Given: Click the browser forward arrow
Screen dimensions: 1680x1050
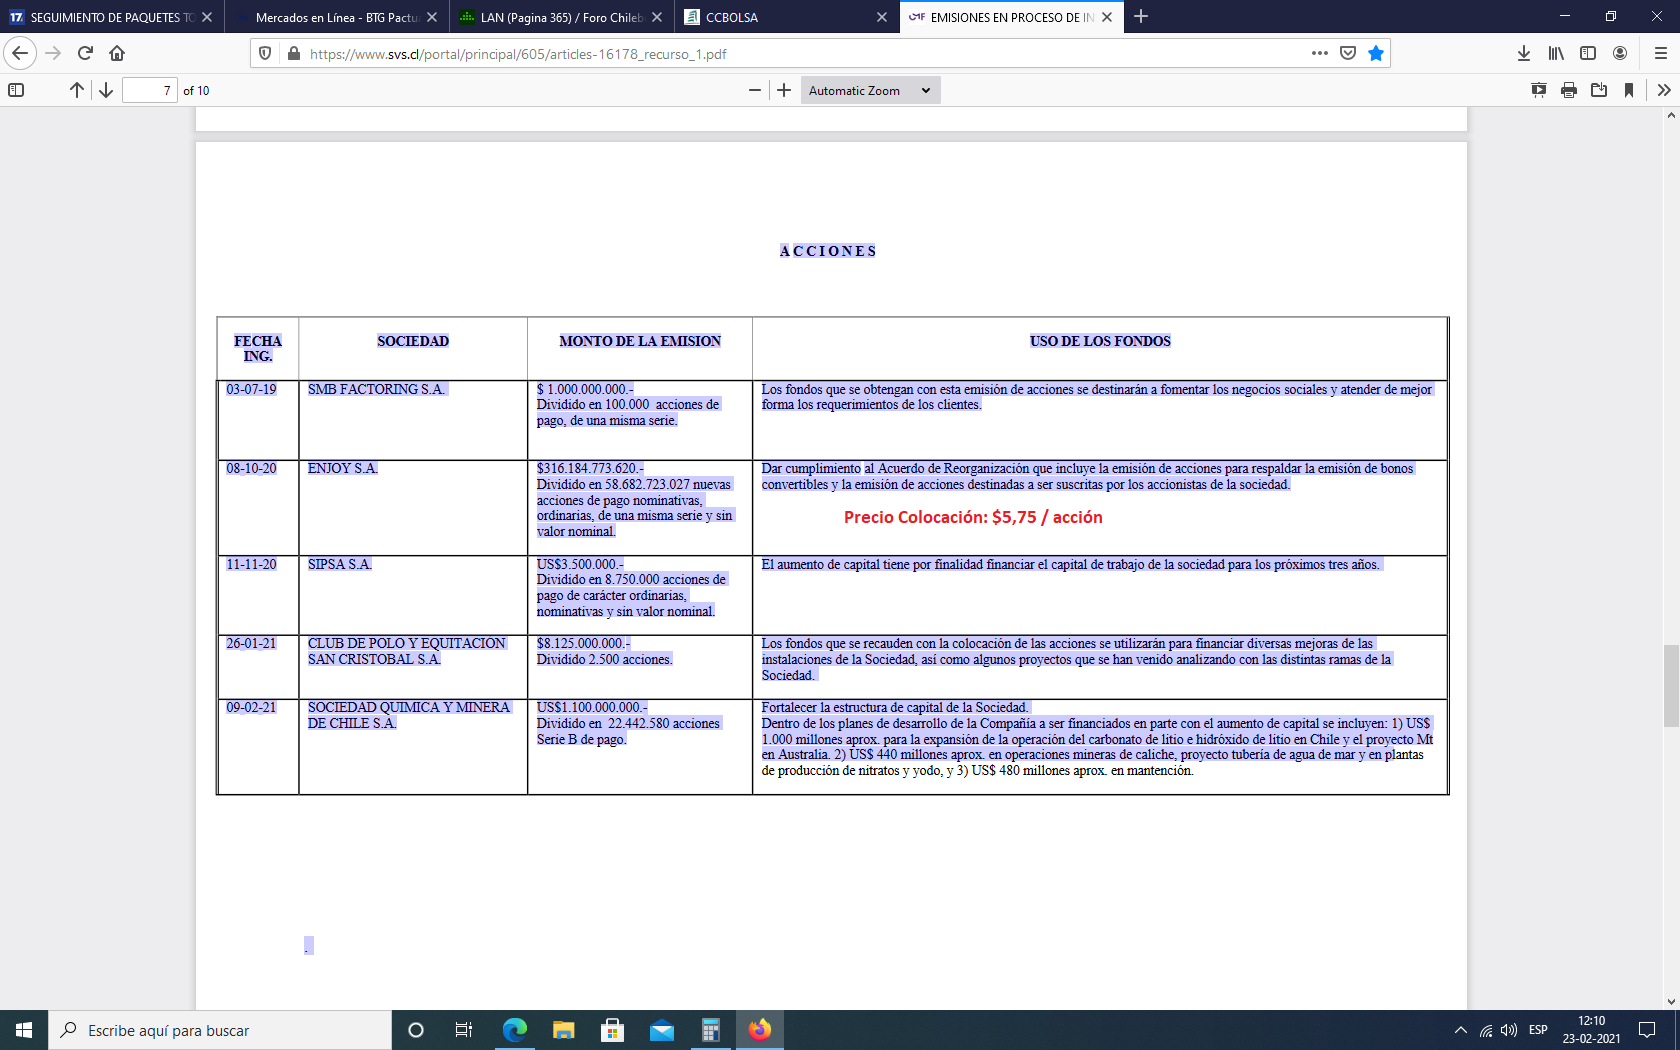Looking at the screenshot, I should pos(53,53).
